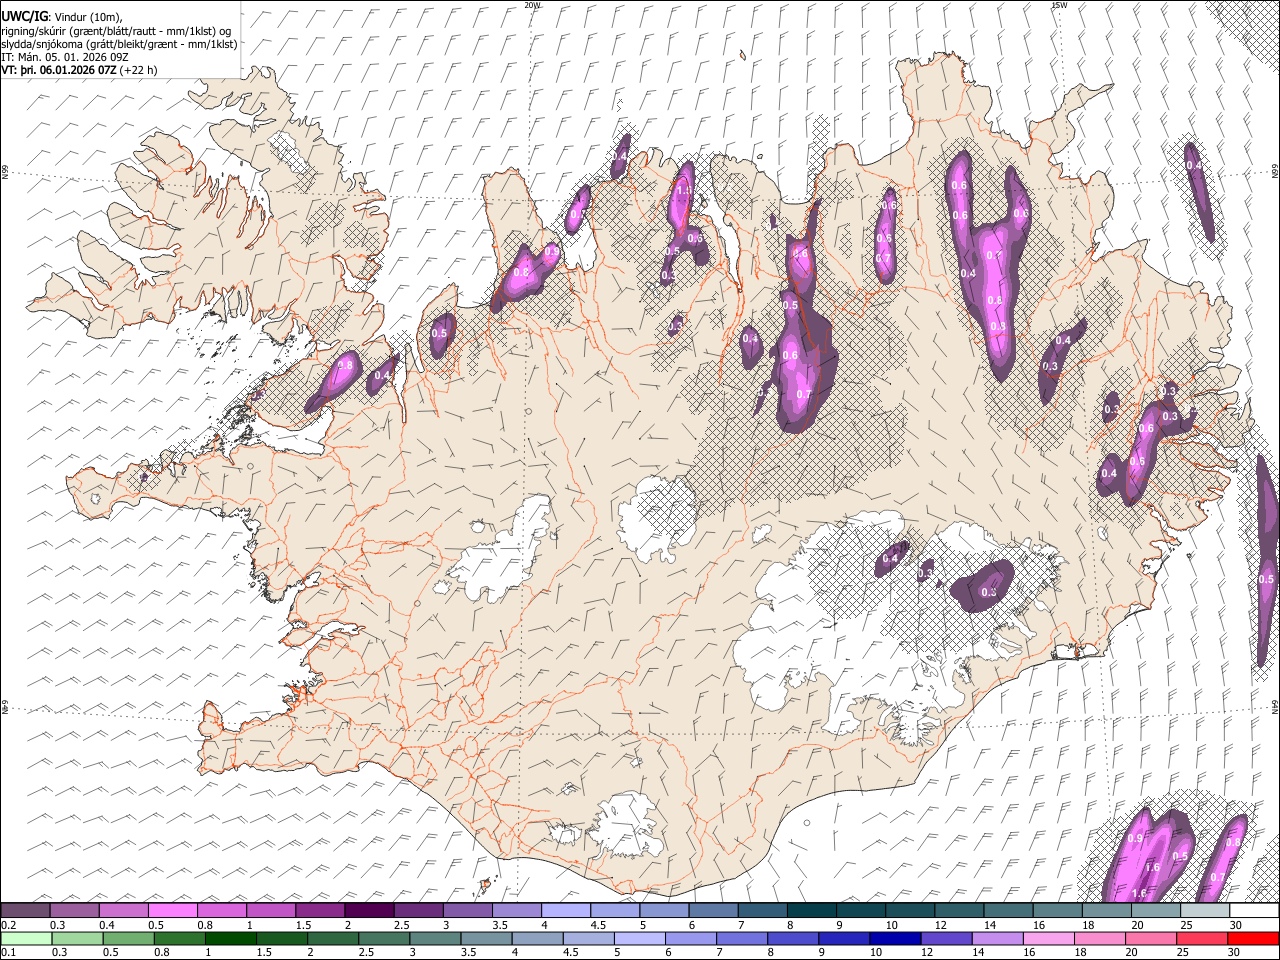Click the light lavender swatch between 4 and 4.5 in the upper legend
The image size is (1280, 960).
(566, 910)
